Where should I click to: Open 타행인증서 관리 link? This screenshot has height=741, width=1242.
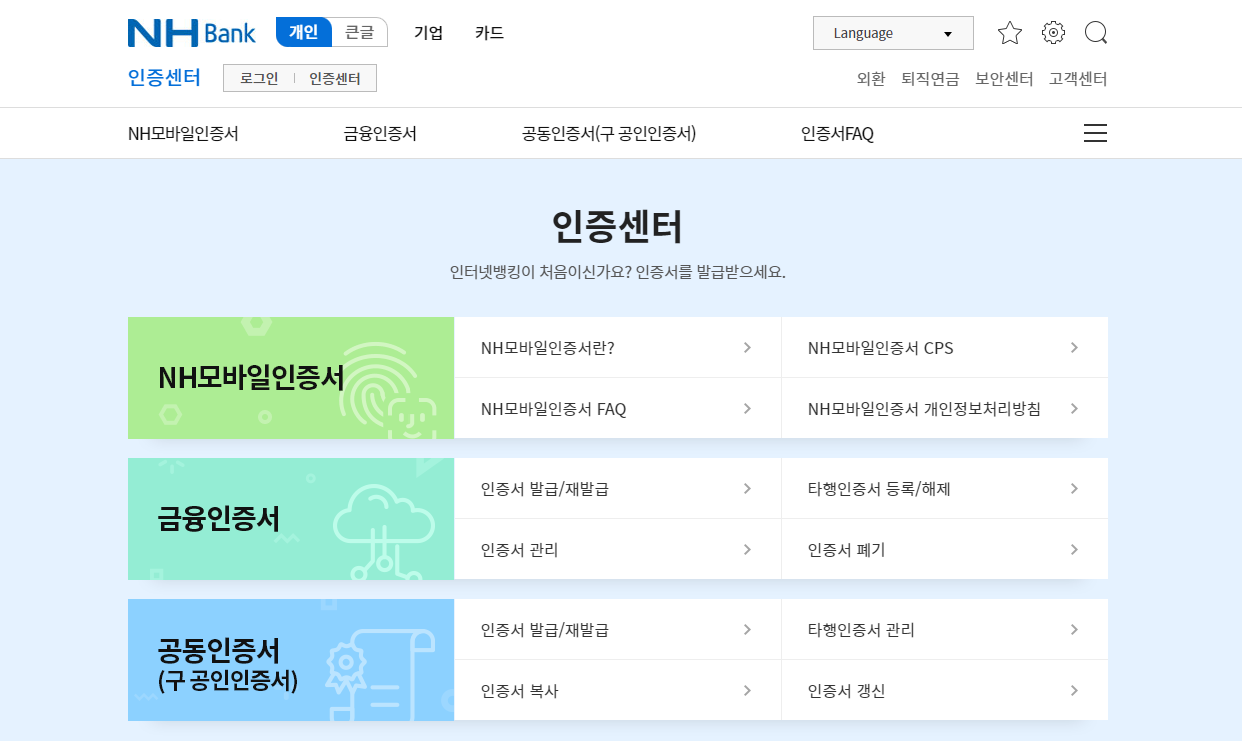pos(945,629)
